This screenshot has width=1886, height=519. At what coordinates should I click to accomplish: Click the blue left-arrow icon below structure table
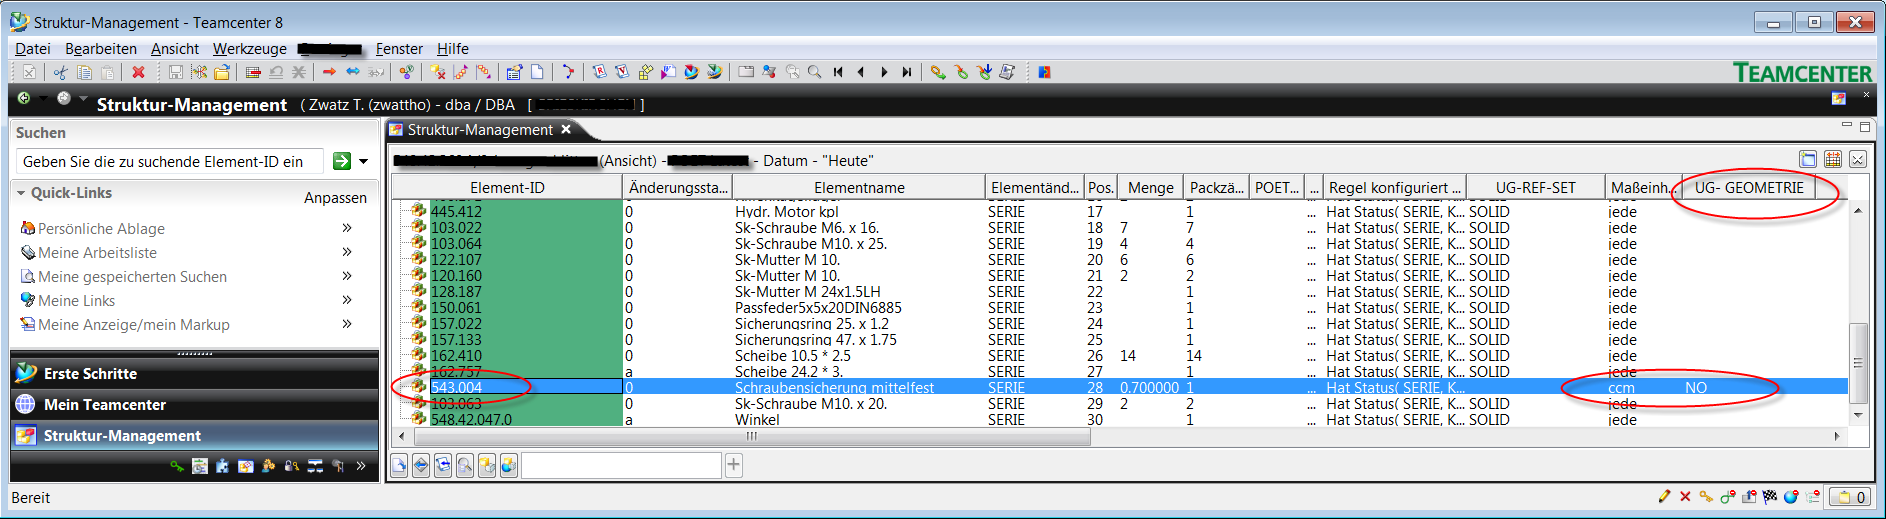(x=421, y=465)
